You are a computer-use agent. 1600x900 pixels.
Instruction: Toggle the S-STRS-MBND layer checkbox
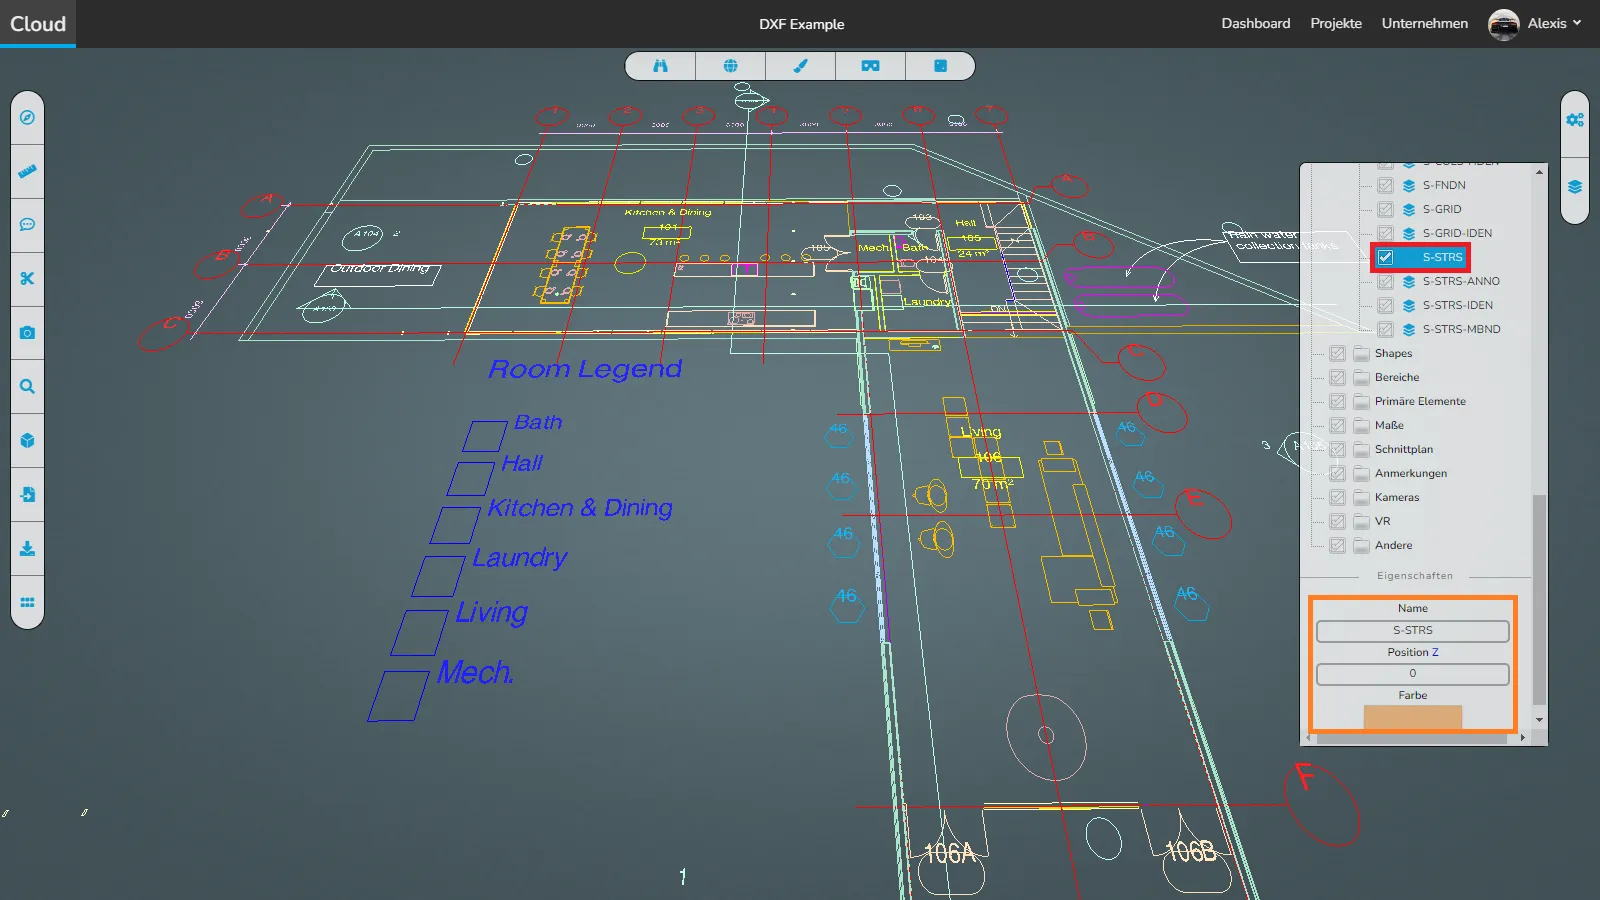[x=1385, y=329]
